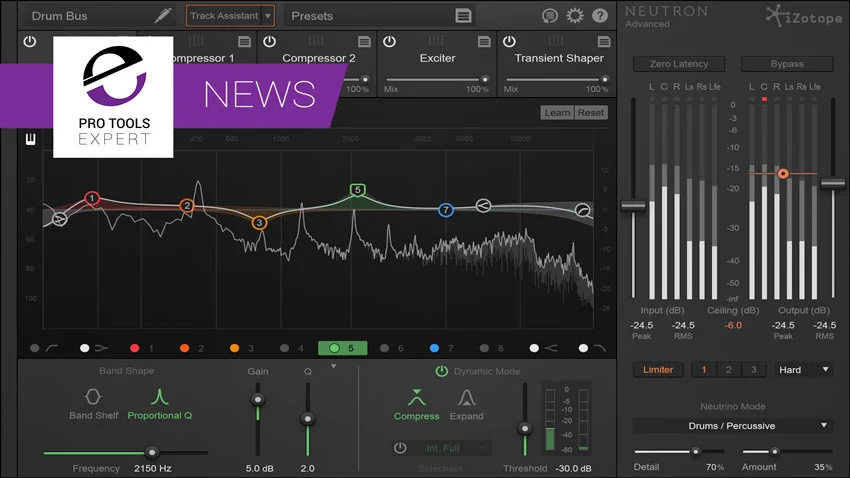Expand the small arrow next to Q
The width and height of the screenshot is (850, 478).
333,366
